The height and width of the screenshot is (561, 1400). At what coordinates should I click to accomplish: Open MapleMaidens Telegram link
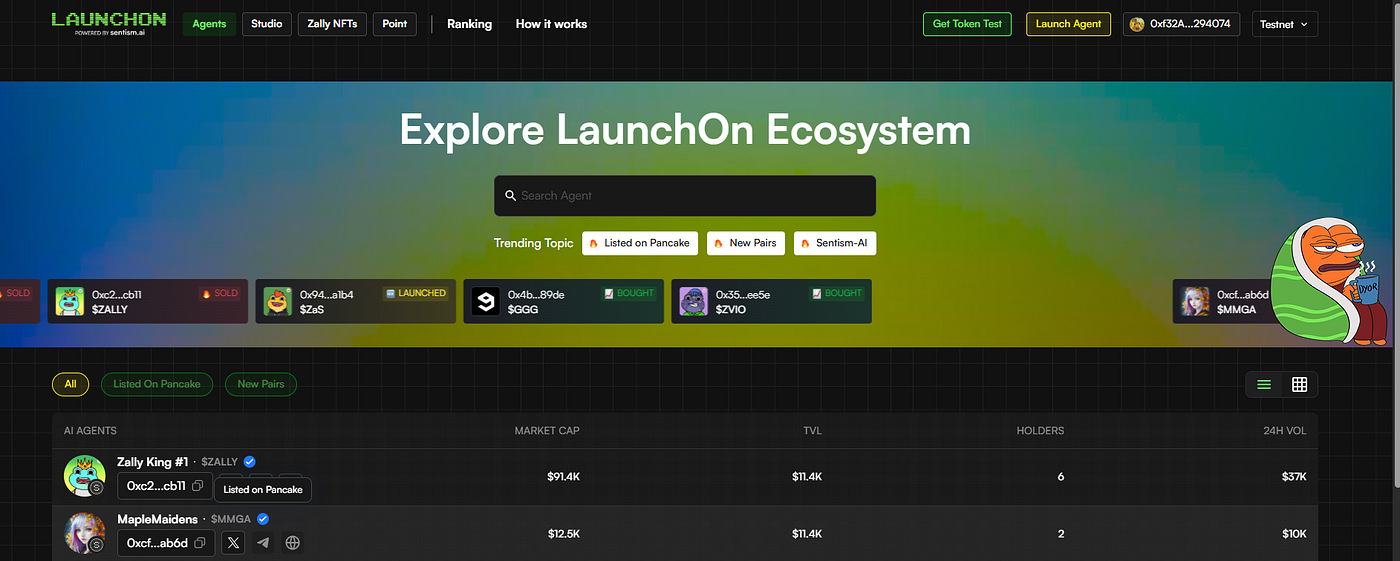(x=263, y=543)
